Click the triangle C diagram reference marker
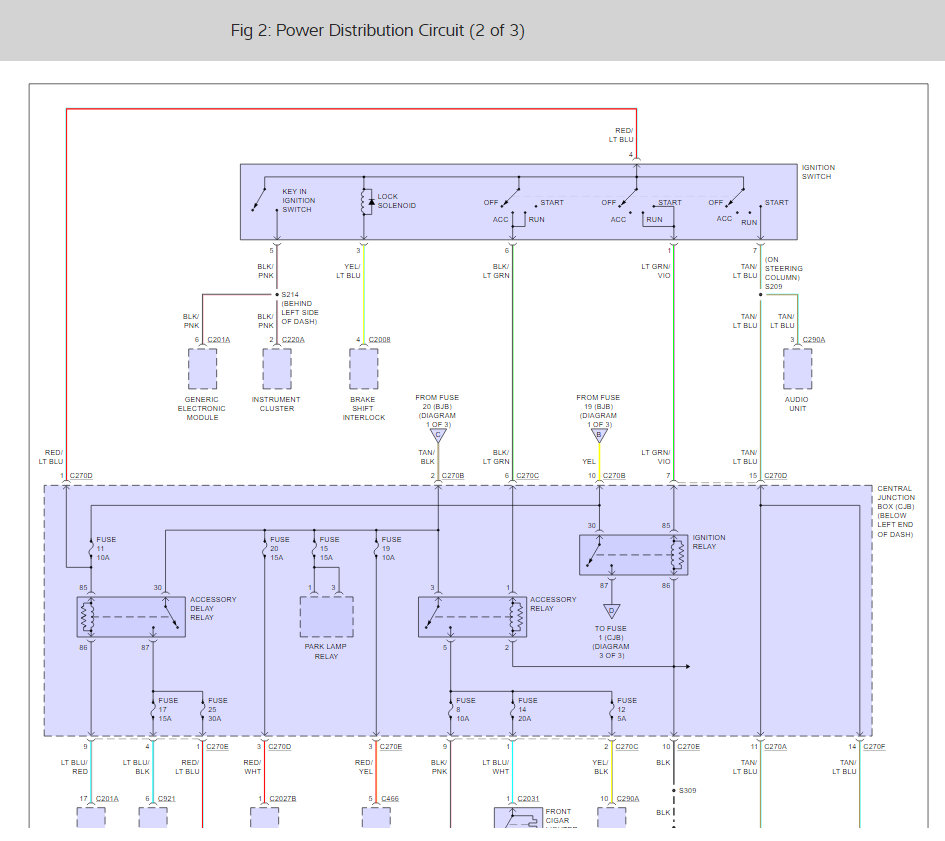This screenshot has height=841, width=945. [x=437, y=435]
